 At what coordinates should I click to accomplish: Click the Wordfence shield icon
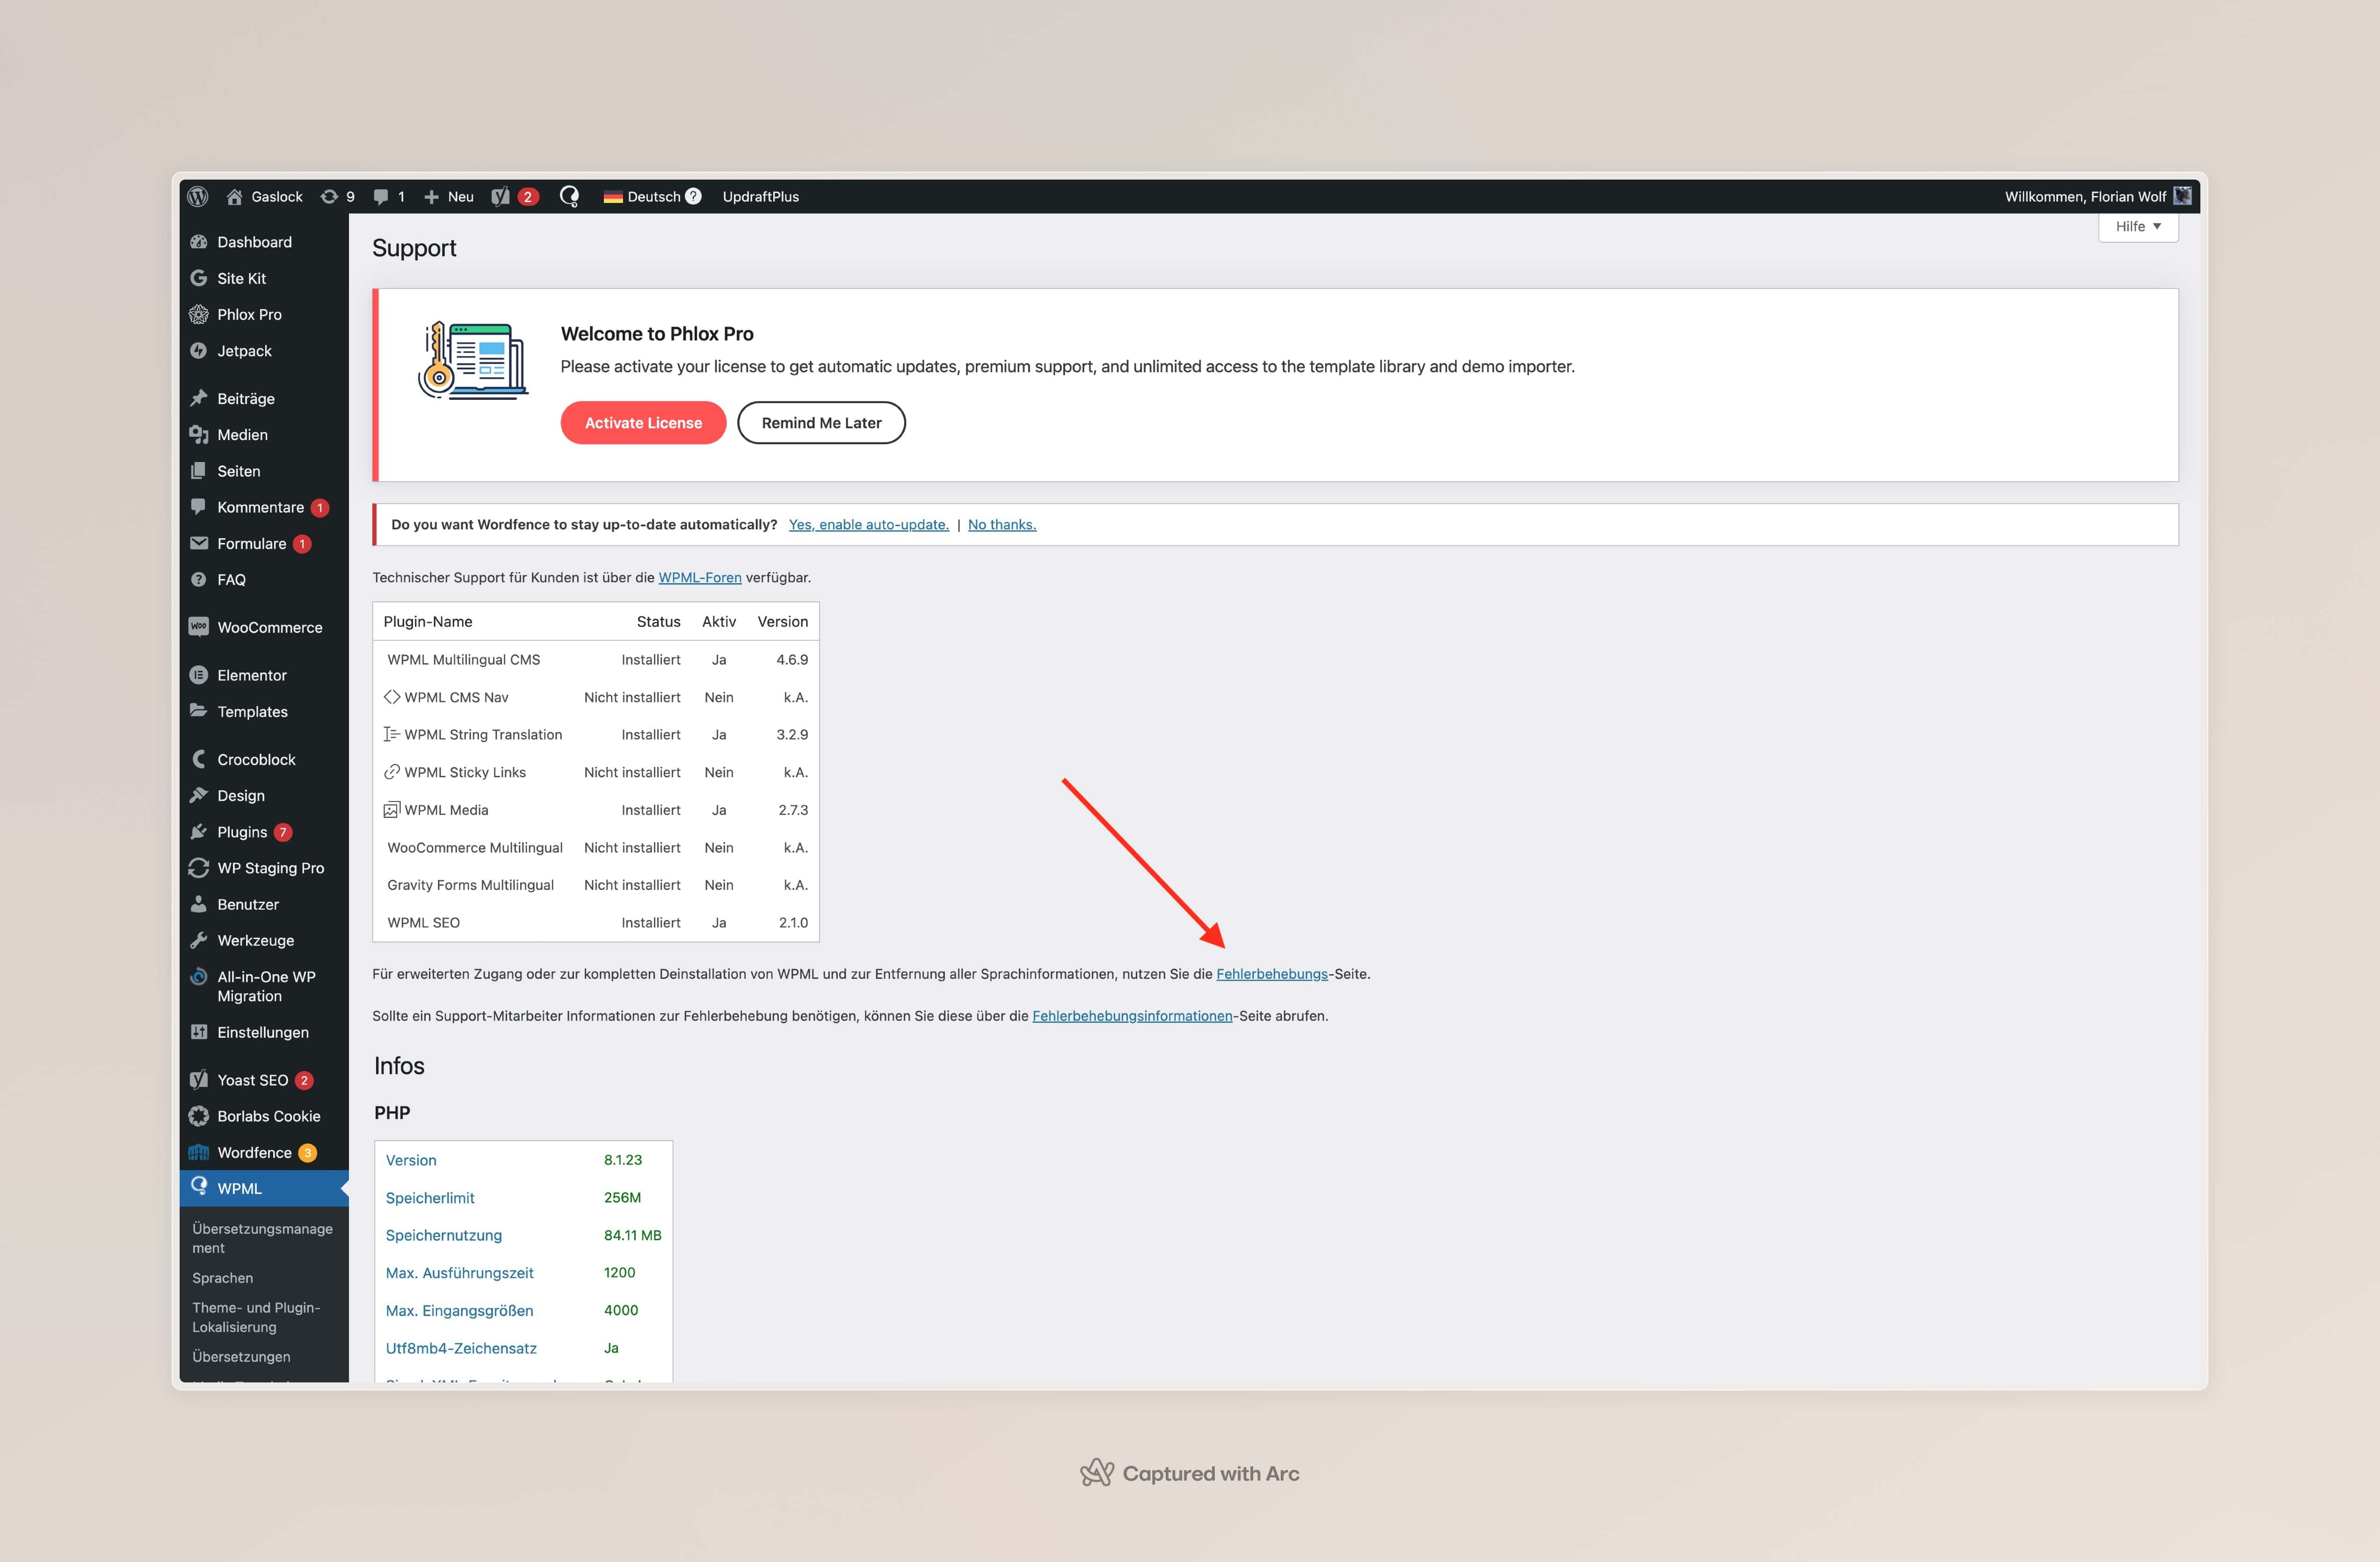(x=199, y=1152)
